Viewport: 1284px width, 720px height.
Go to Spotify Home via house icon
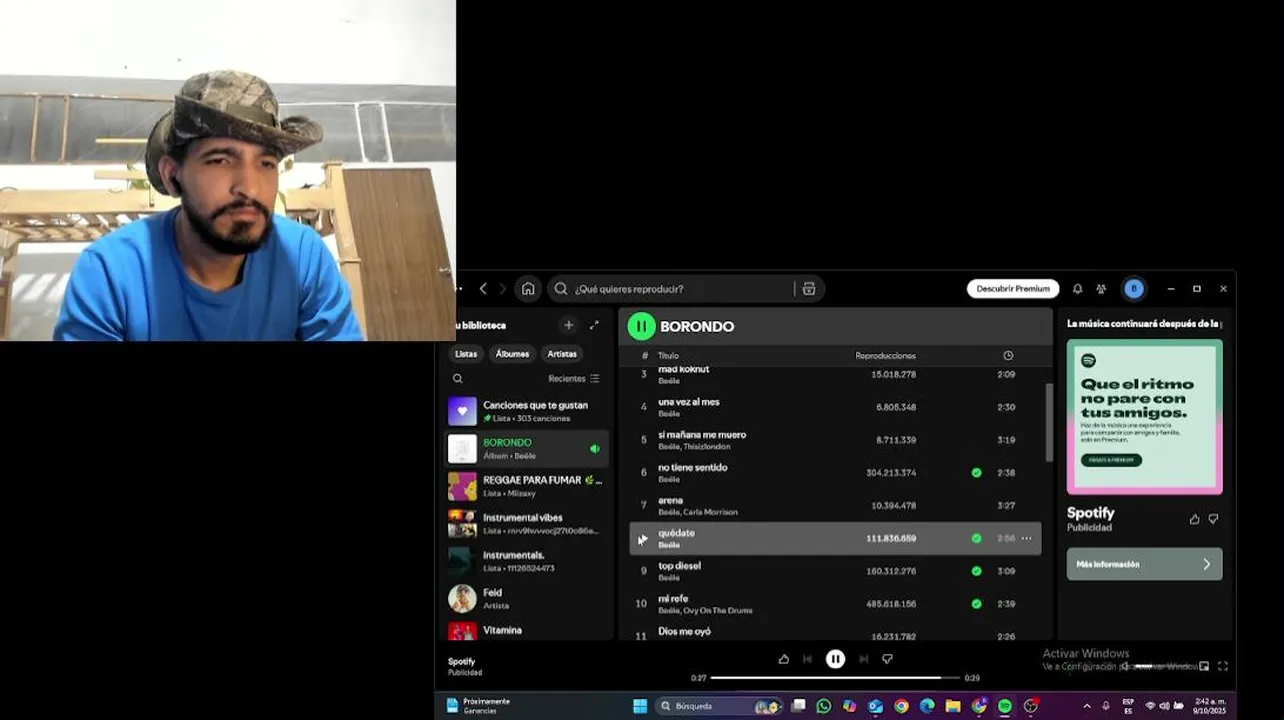point(528,289)
